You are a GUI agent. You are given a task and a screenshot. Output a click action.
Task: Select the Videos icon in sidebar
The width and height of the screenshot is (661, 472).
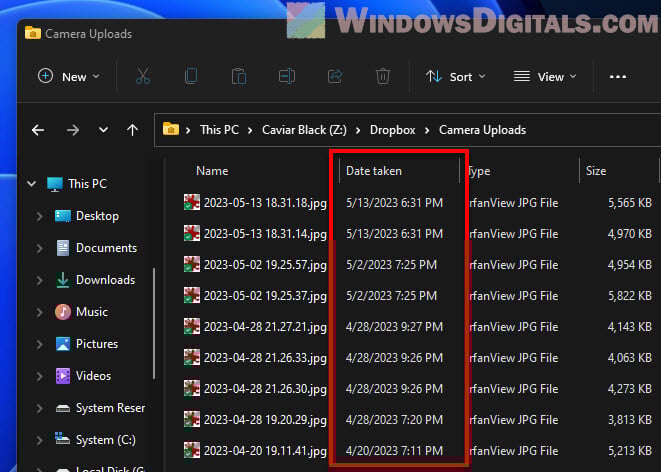63,376
